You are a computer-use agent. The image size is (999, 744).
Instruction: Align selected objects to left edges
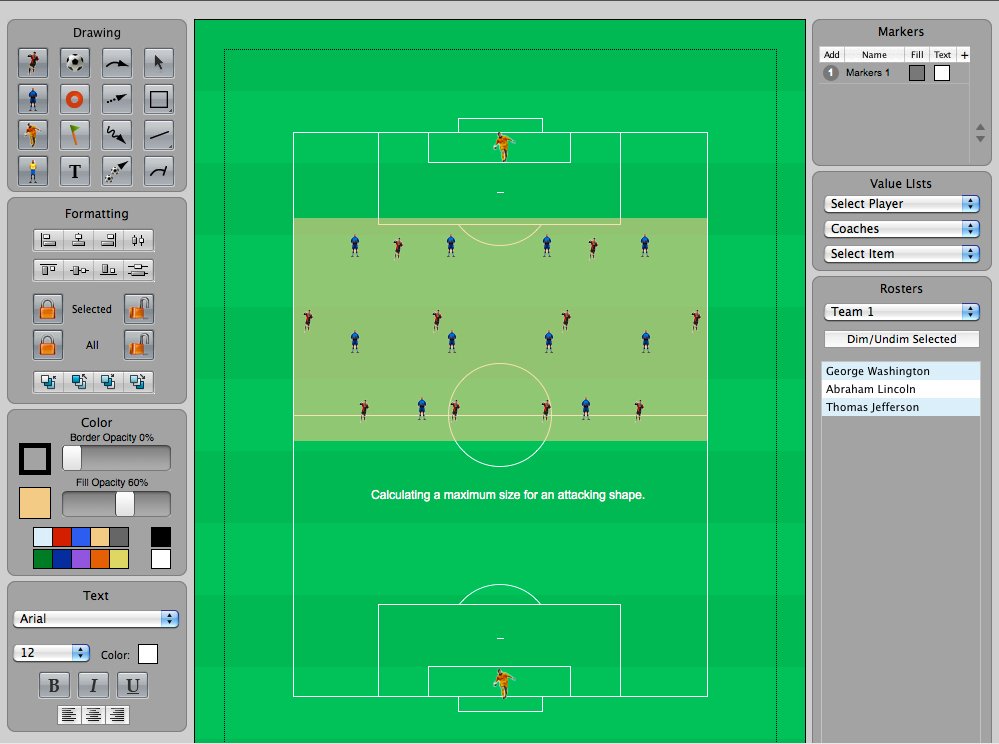pyautogui.click(x=48, y=240)
